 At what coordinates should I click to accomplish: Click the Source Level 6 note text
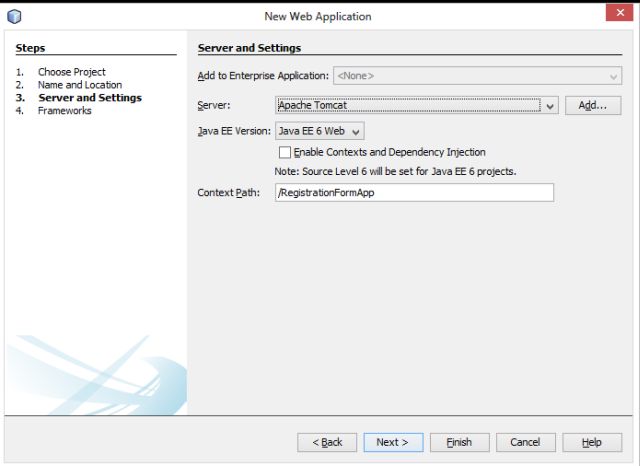(x=395, y=171)
